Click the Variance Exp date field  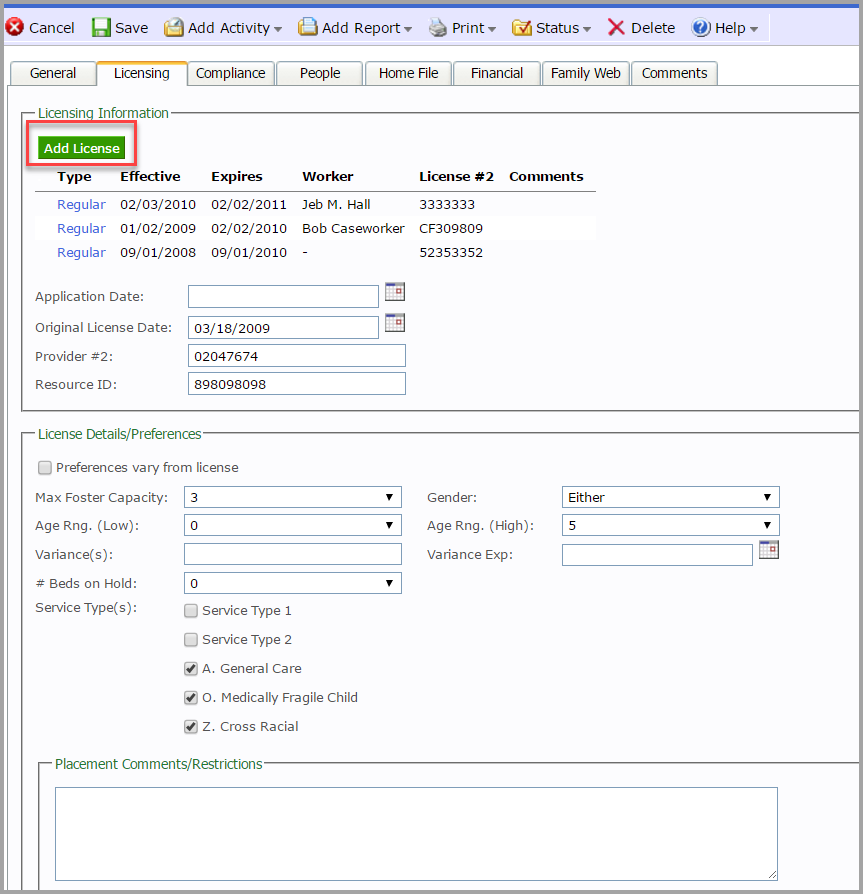pos(657,555)
